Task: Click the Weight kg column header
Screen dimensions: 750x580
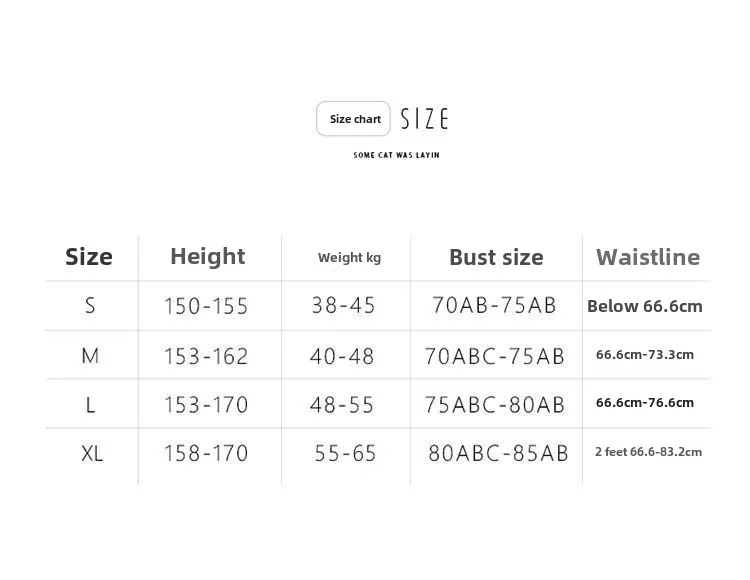Action: tap(349, 258)
